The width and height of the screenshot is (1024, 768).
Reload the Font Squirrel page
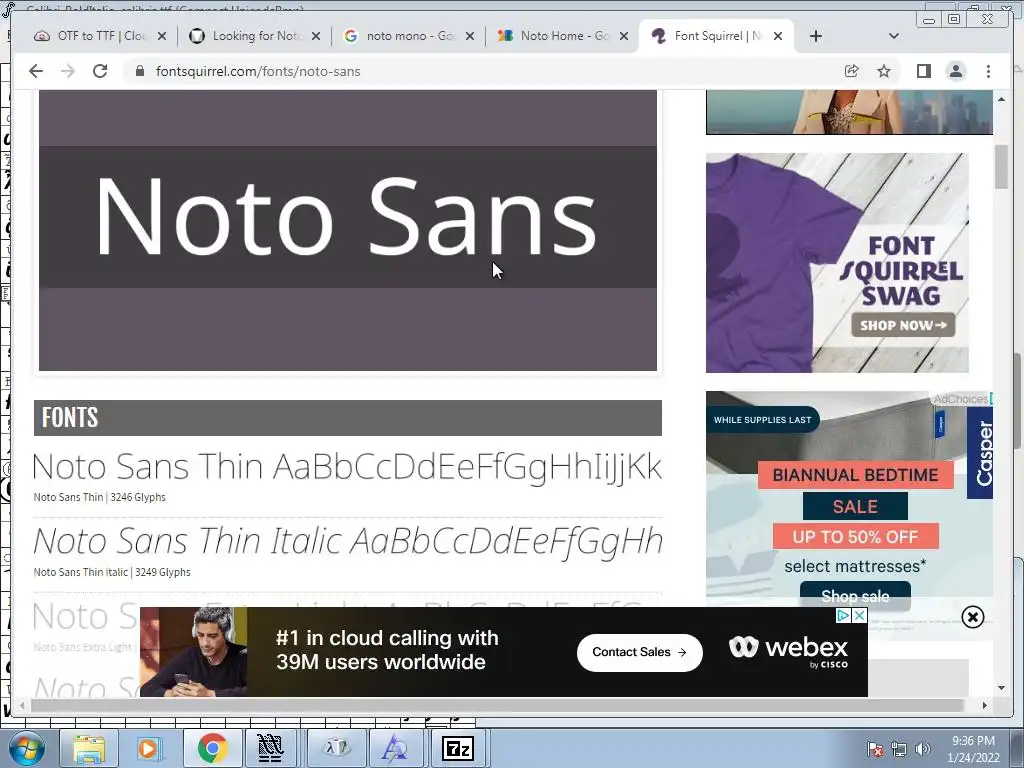coord(100,71)
